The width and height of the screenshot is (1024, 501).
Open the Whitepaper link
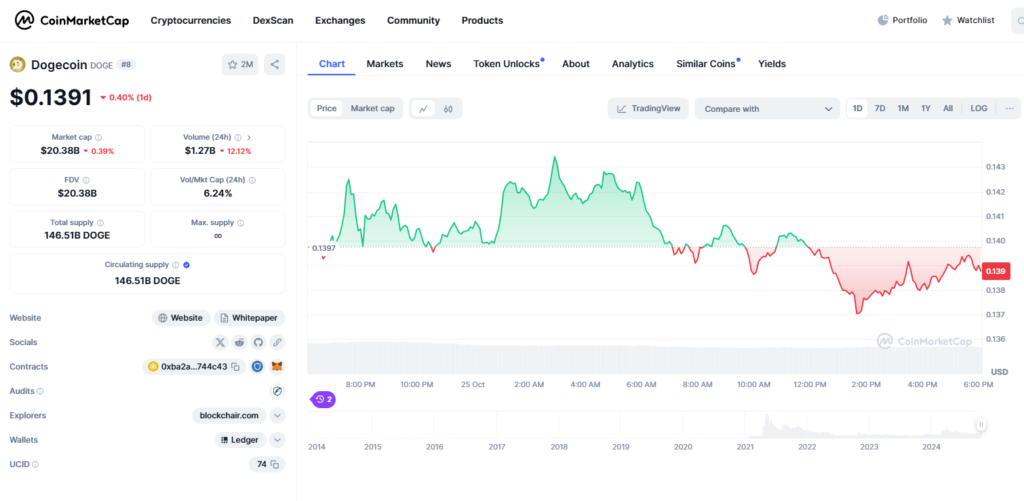click(x=250, y=318)
